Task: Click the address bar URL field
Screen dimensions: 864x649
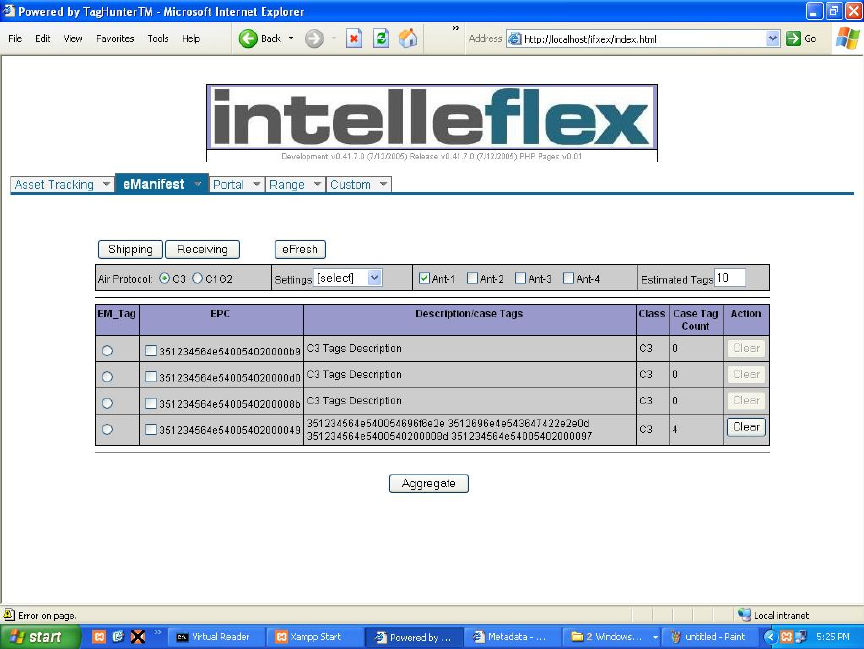Action: (x=643, y=39)
